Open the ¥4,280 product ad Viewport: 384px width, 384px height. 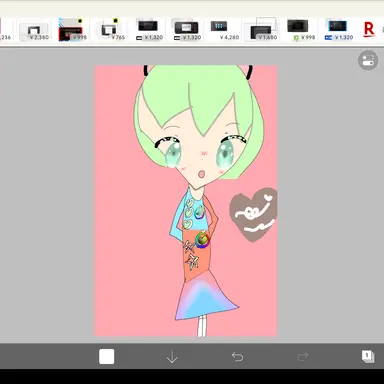[x=224, y=30]
